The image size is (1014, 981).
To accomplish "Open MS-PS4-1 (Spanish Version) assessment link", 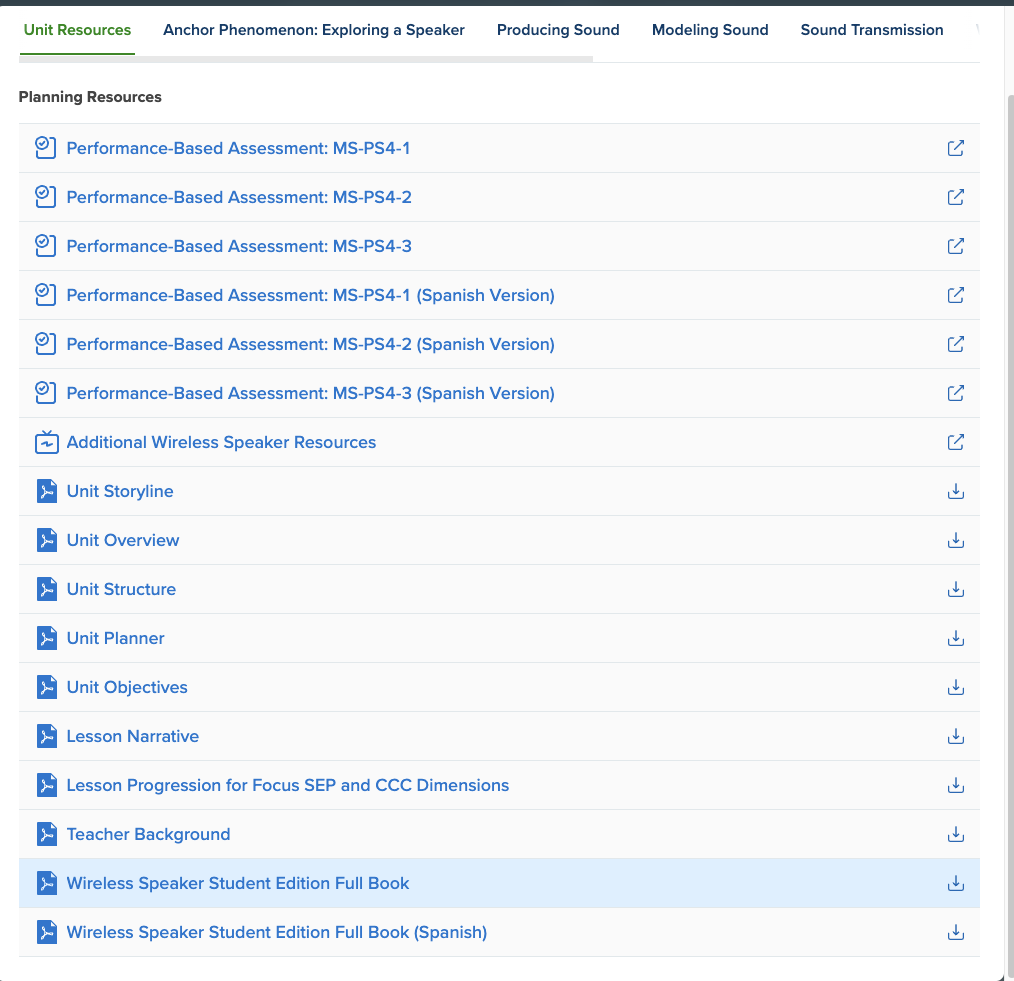I will pos(310,295).
